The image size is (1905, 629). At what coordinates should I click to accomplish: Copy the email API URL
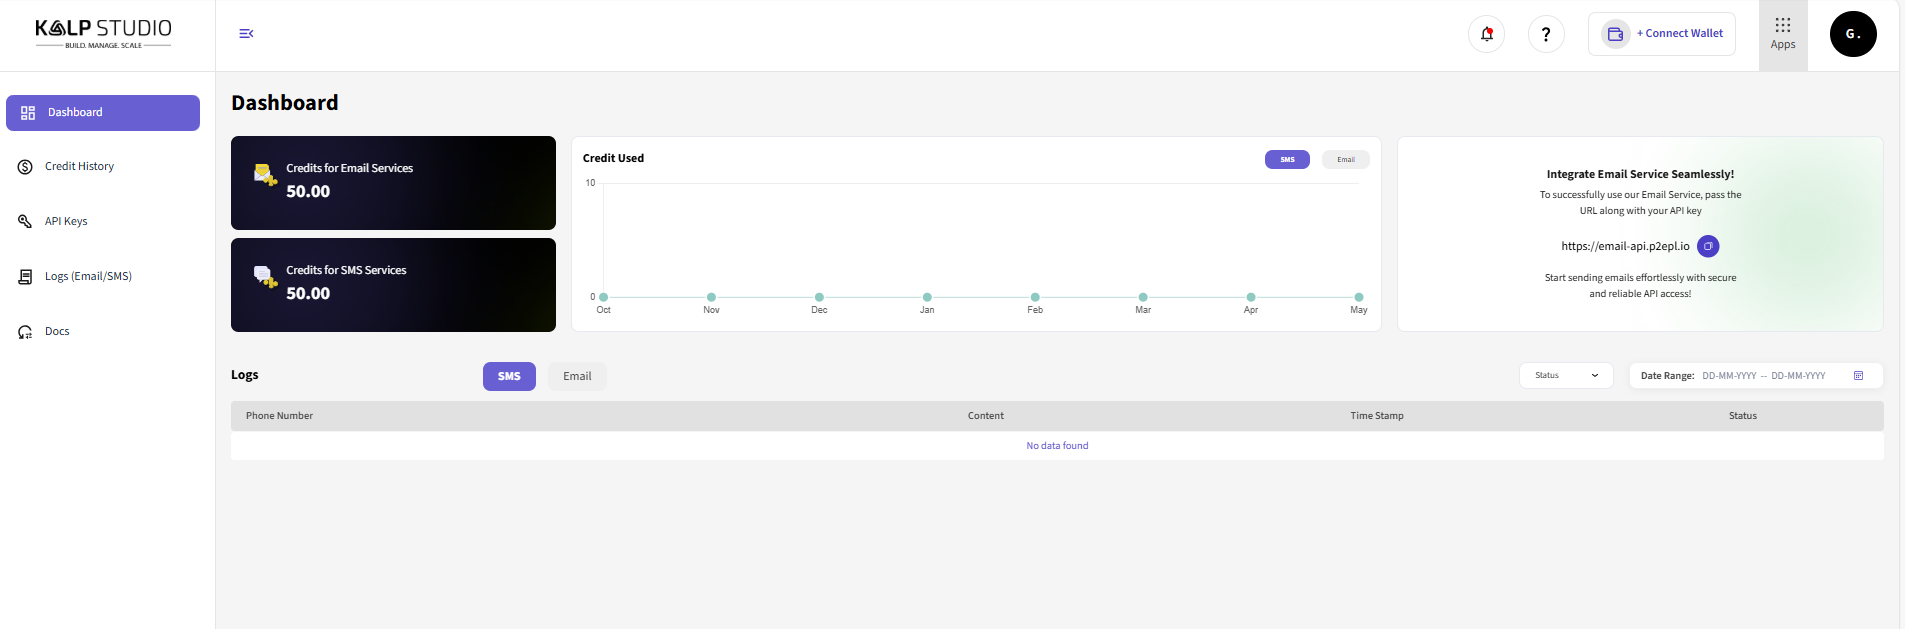click(x=1708, y=246)
